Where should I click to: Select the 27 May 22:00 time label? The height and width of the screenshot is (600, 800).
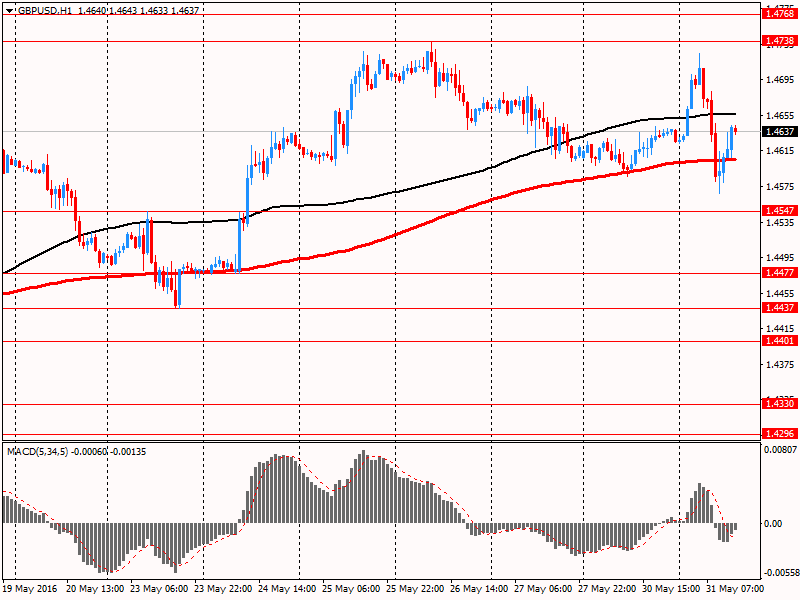click(607, 588)
